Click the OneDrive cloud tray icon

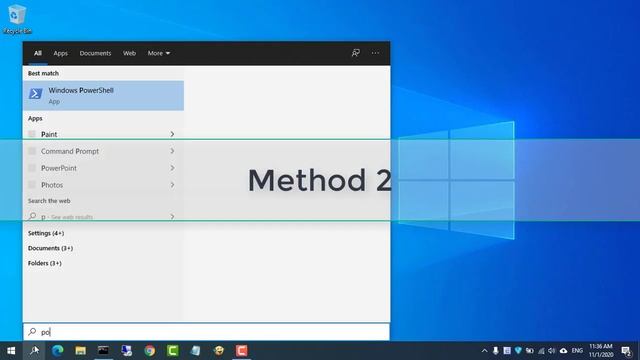[x=563, y=351]
